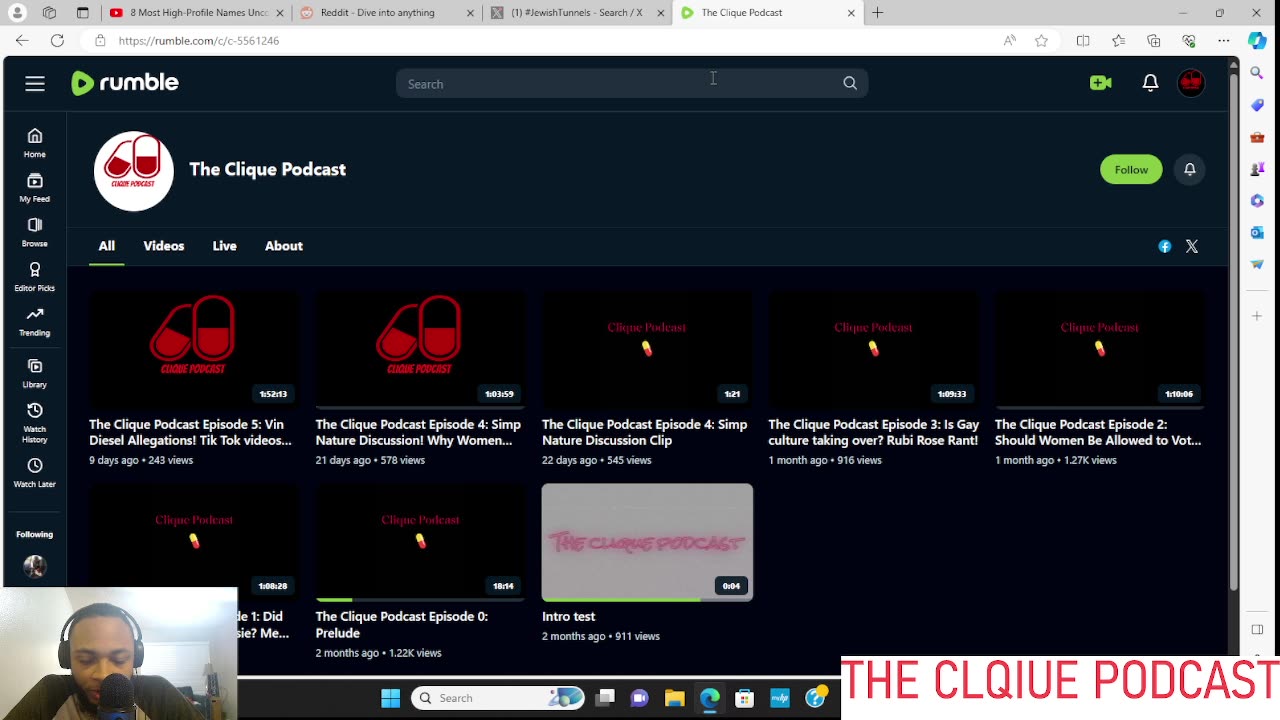Open Editor Picks in the sidebar
The image size is (1280, 720).
click(35, 277)
